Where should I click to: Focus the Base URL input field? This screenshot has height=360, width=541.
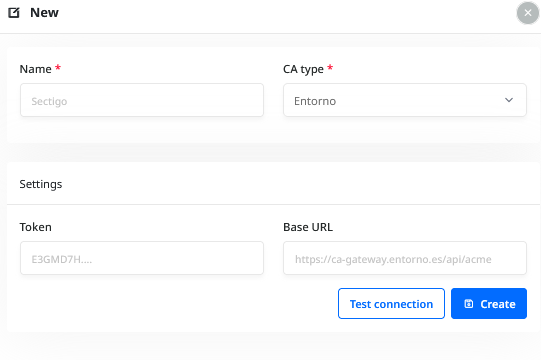[405, 258]
